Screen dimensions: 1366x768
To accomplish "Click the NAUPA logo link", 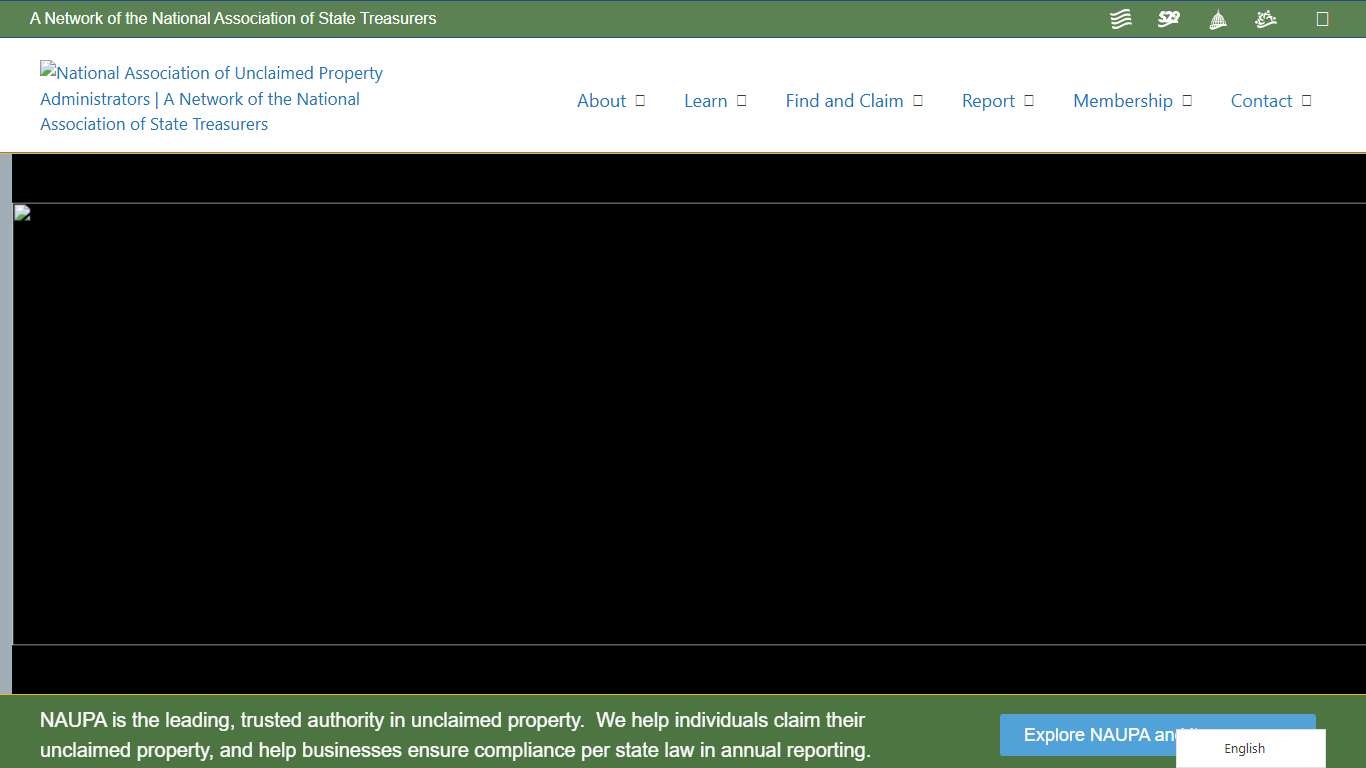I will pyautogui.click(x=211, y=98).
